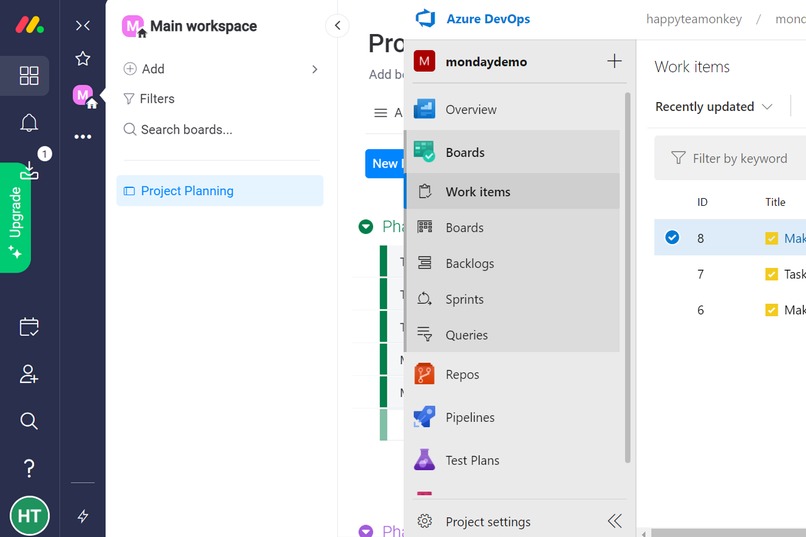Image resolution: width=806 pixels, height=537 pixels.
Task: Open the notifications bell
Action: (x=29, y=123)
